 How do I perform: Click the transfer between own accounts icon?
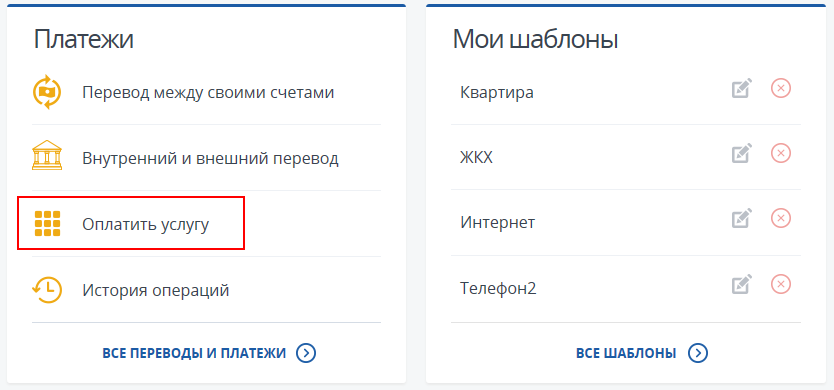pyautogui.click(x=47, y=92)
